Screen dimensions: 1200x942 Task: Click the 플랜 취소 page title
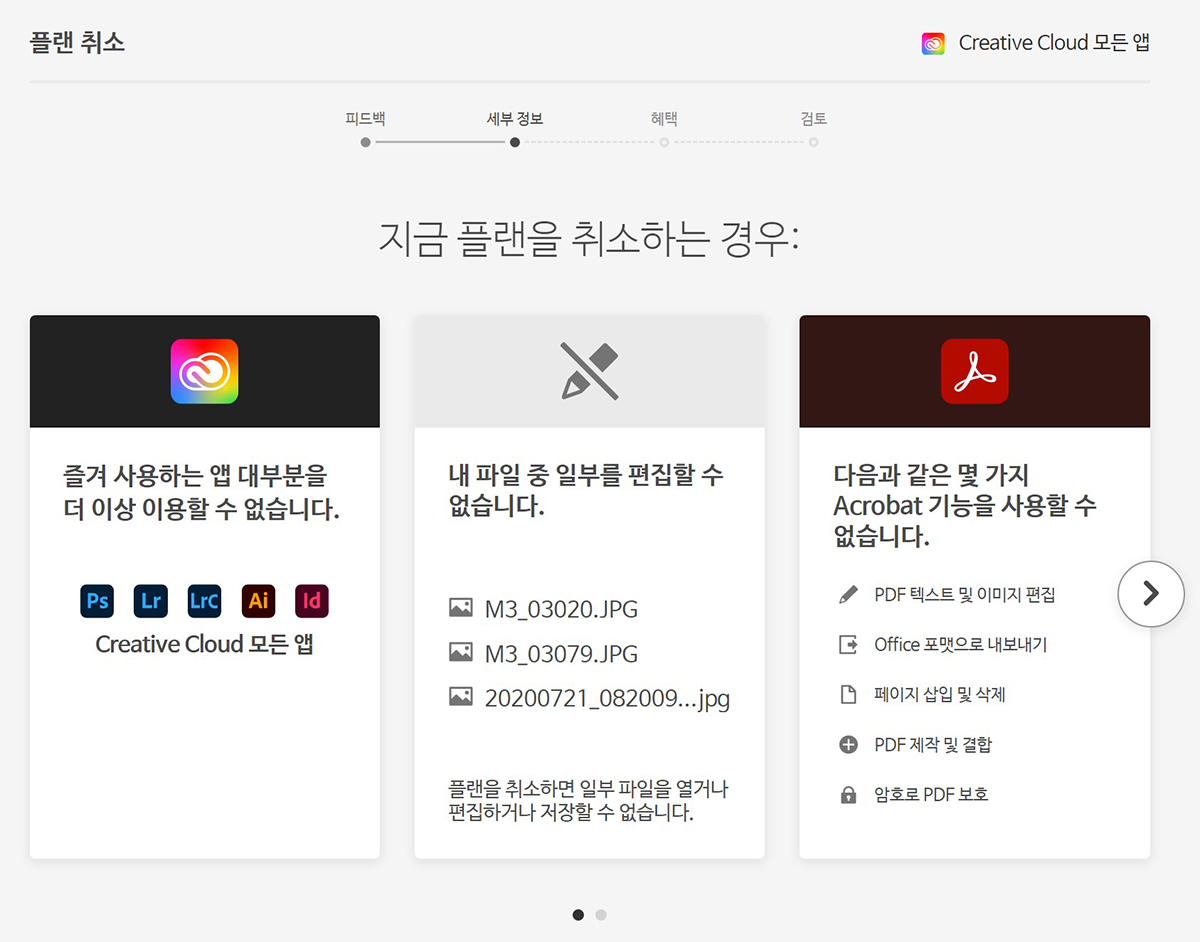point(77,43)
